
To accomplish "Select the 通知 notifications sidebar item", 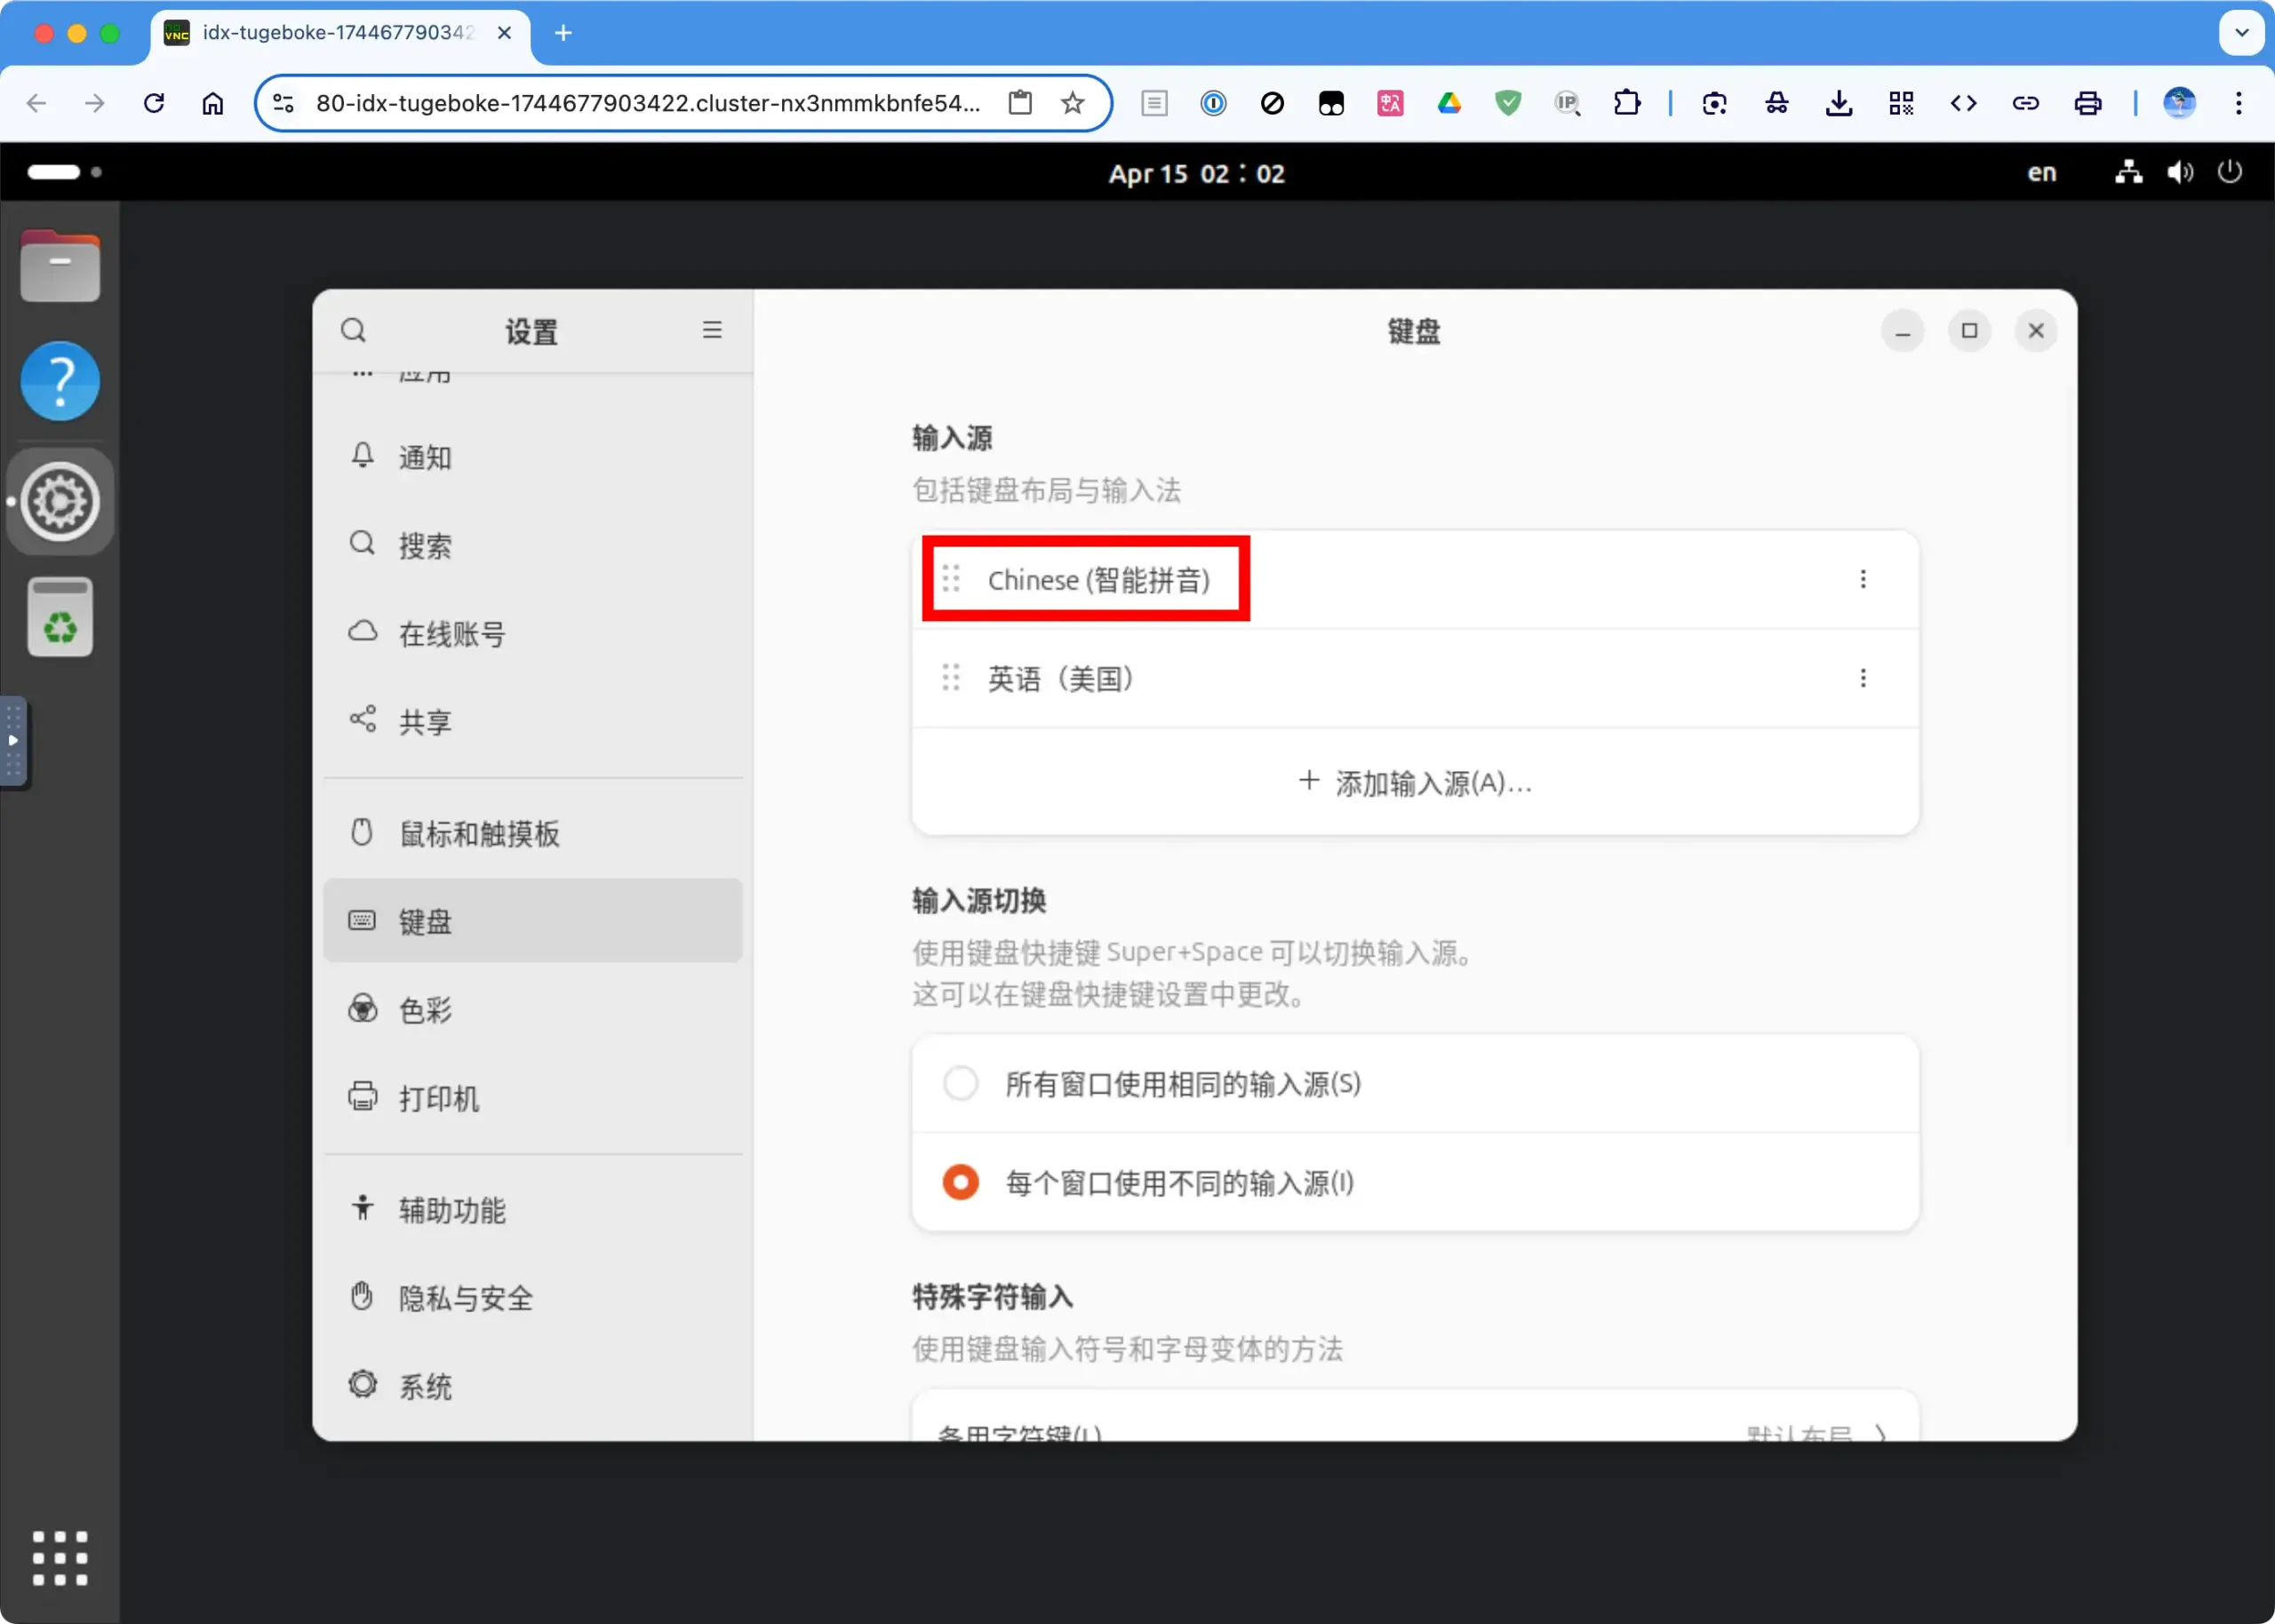I will click(533, 457).
